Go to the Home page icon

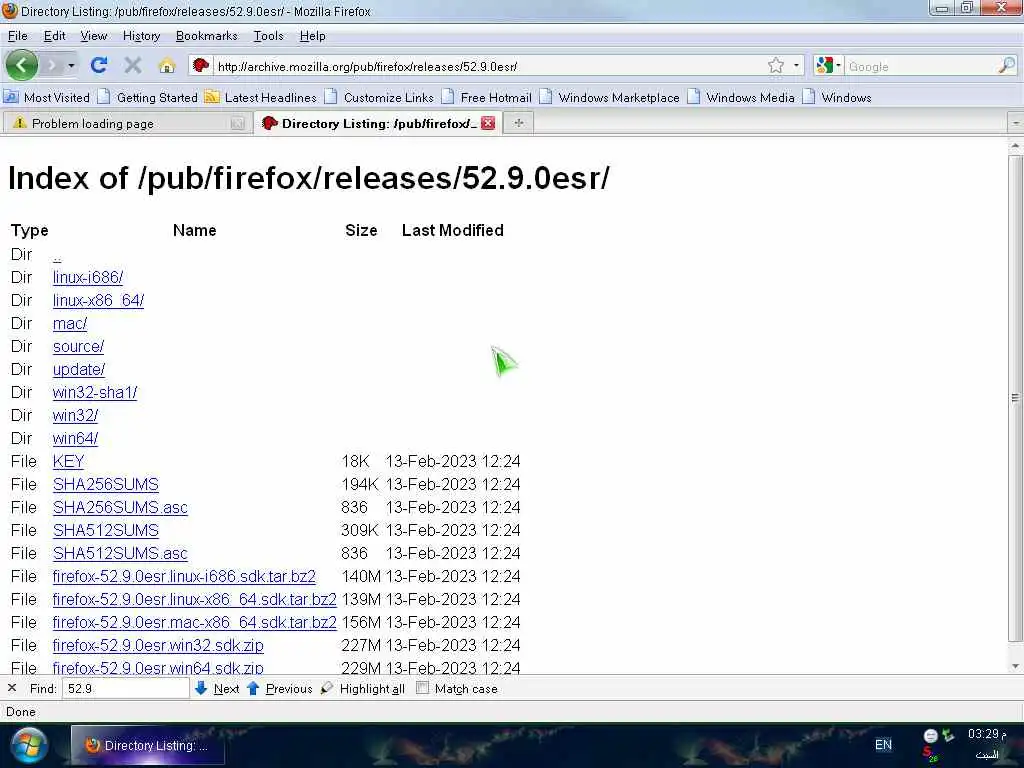coord(167,66)
